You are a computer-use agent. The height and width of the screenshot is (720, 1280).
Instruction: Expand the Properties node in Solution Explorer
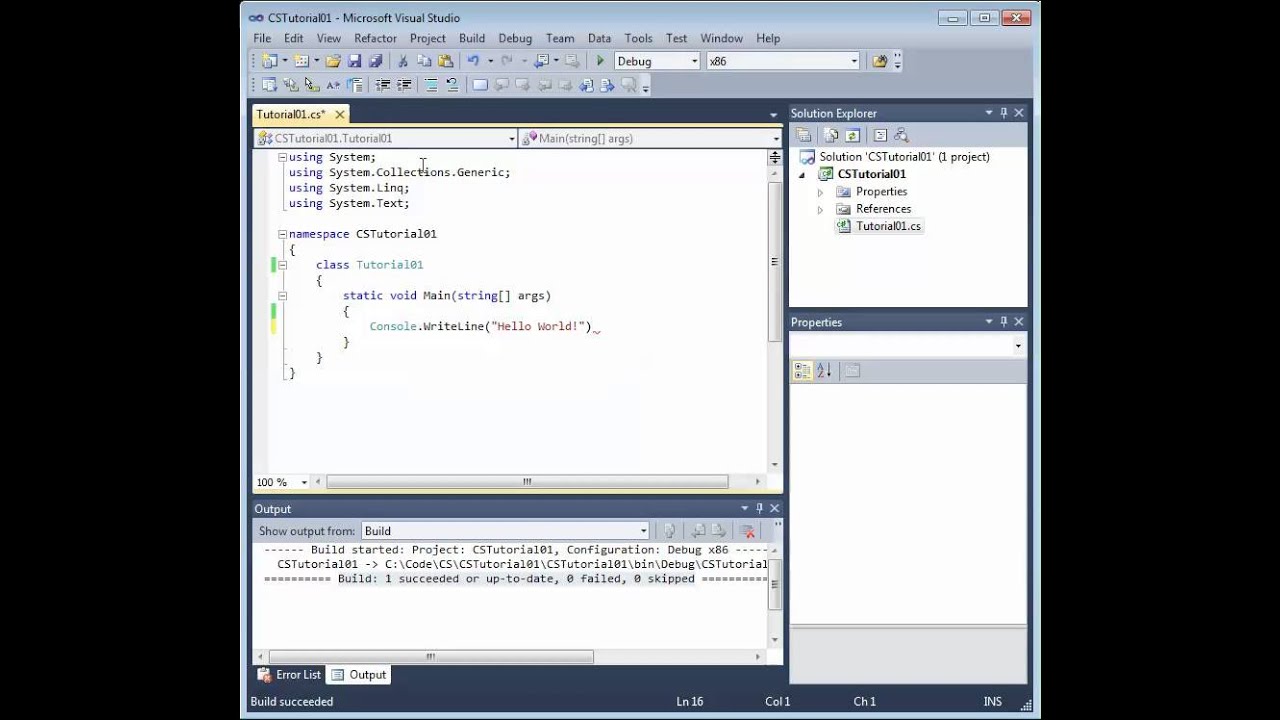click(821, 192)
